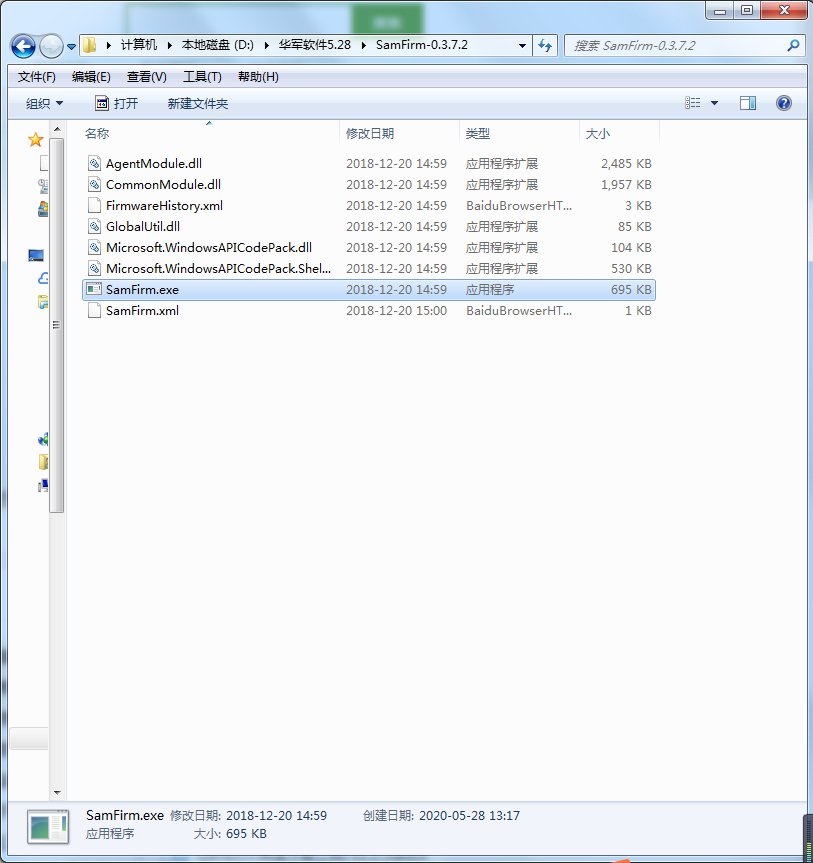This screenshot has width=813, height=863.
Task: Click the Forward navigation arrow
Action: click(x=51, y=46)
